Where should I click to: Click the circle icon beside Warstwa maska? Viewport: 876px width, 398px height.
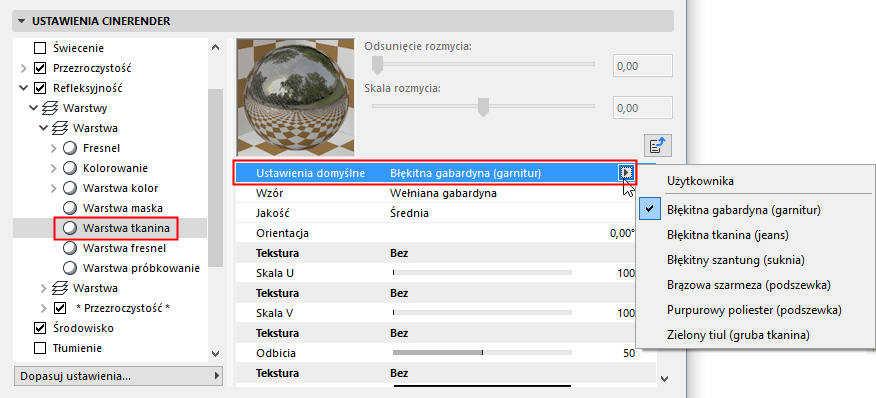pyautogui.click(x=70, y=208)
